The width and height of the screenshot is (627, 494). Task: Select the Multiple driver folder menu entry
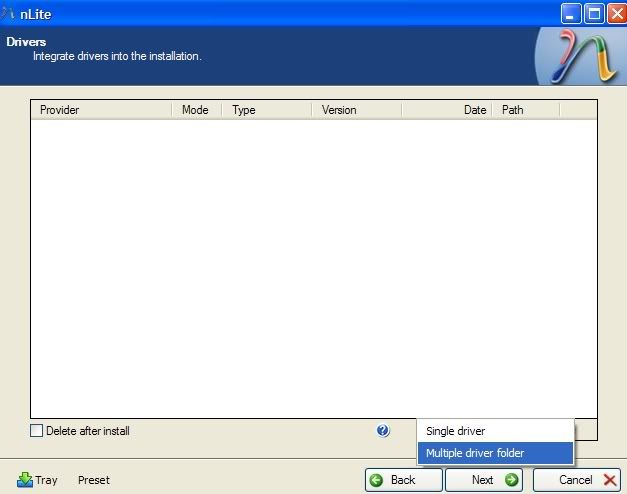tap(495, 453)
